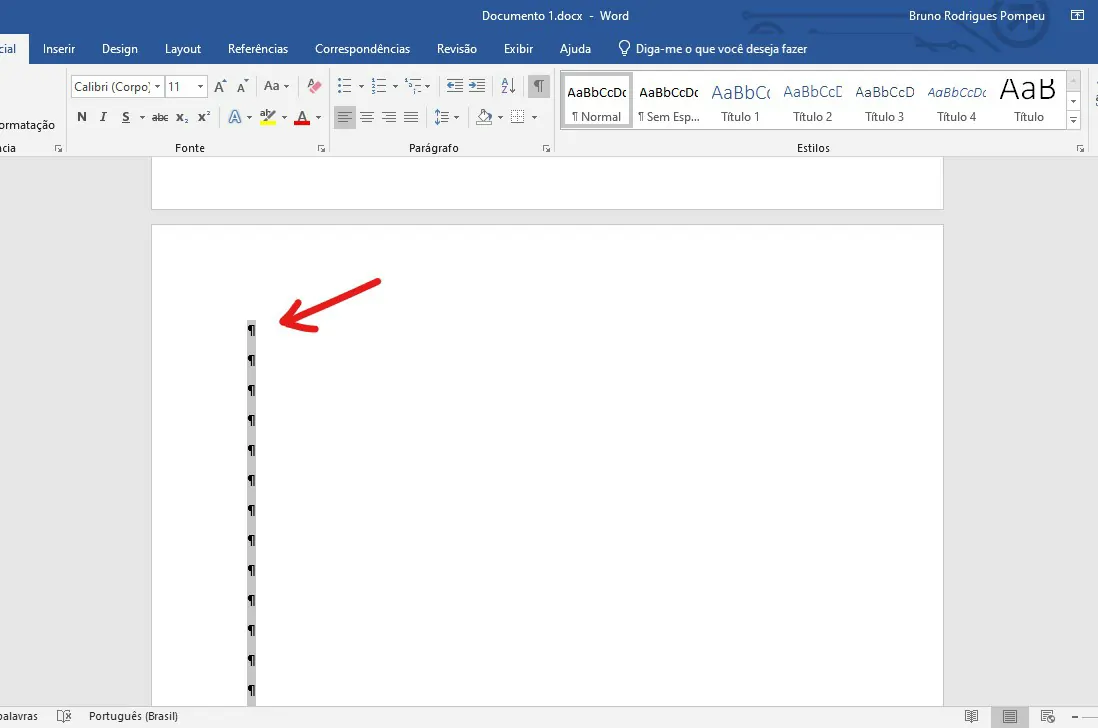Screen dimensions: 1098x728
Task: Toggle the show paragraph marks button
Action: coord(538,86)
